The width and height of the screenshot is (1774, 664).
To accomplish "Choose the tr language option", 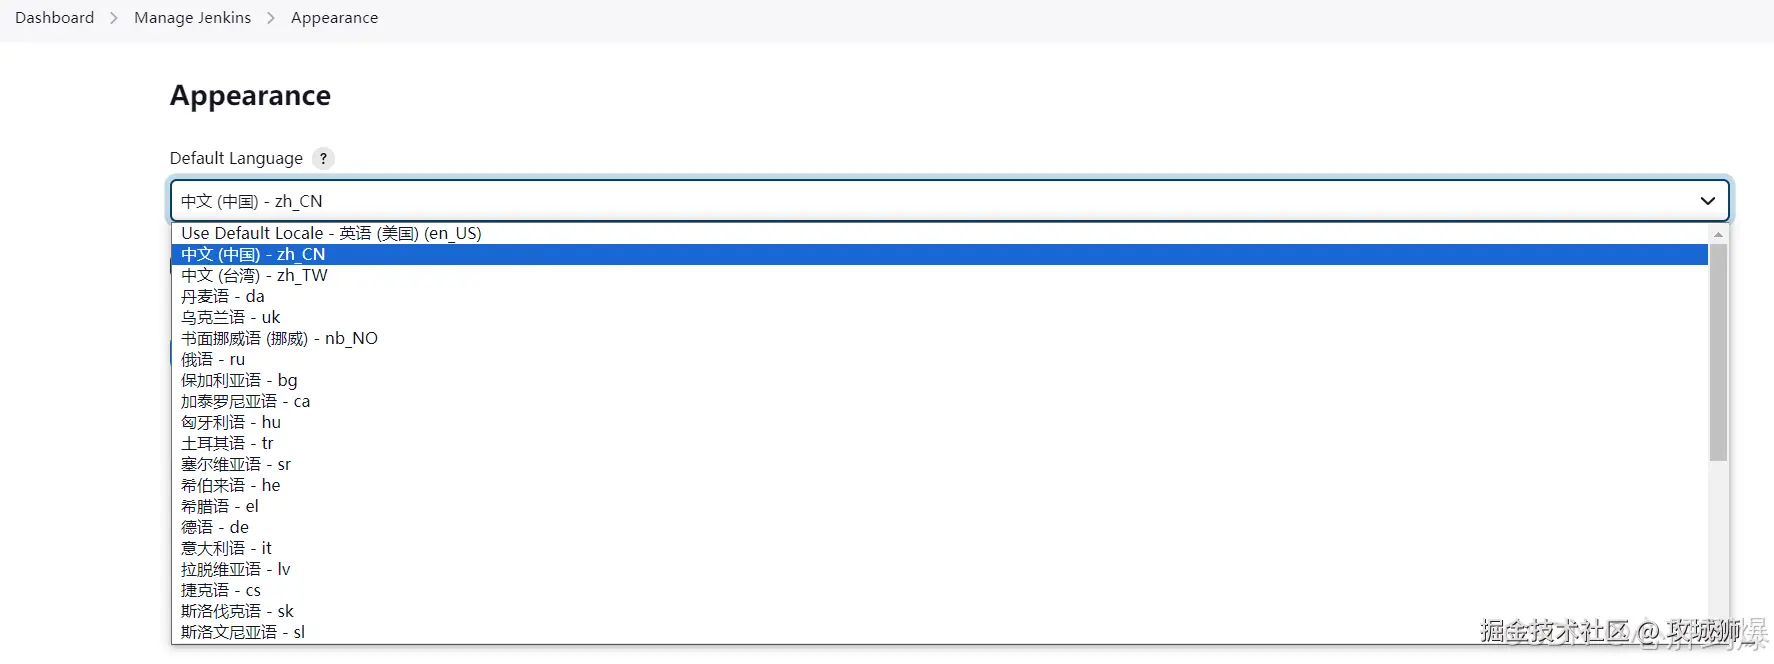I will [x=227, y=443].
